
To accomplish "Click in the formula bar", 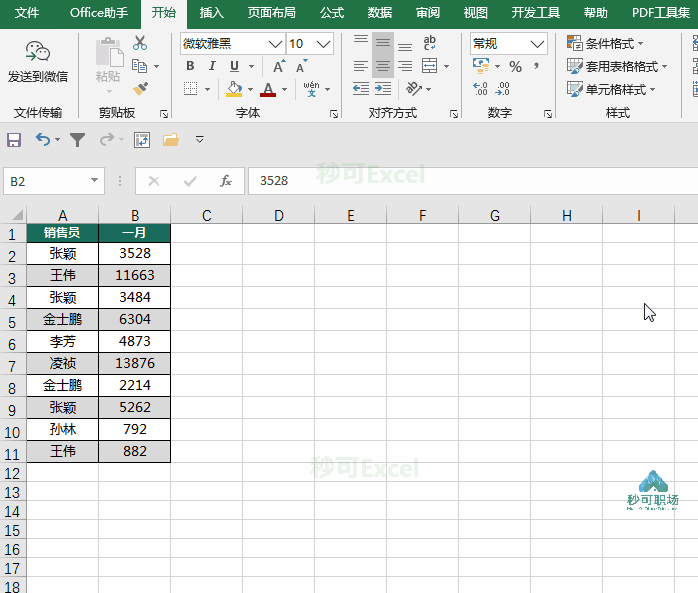I will coord(473,181).
